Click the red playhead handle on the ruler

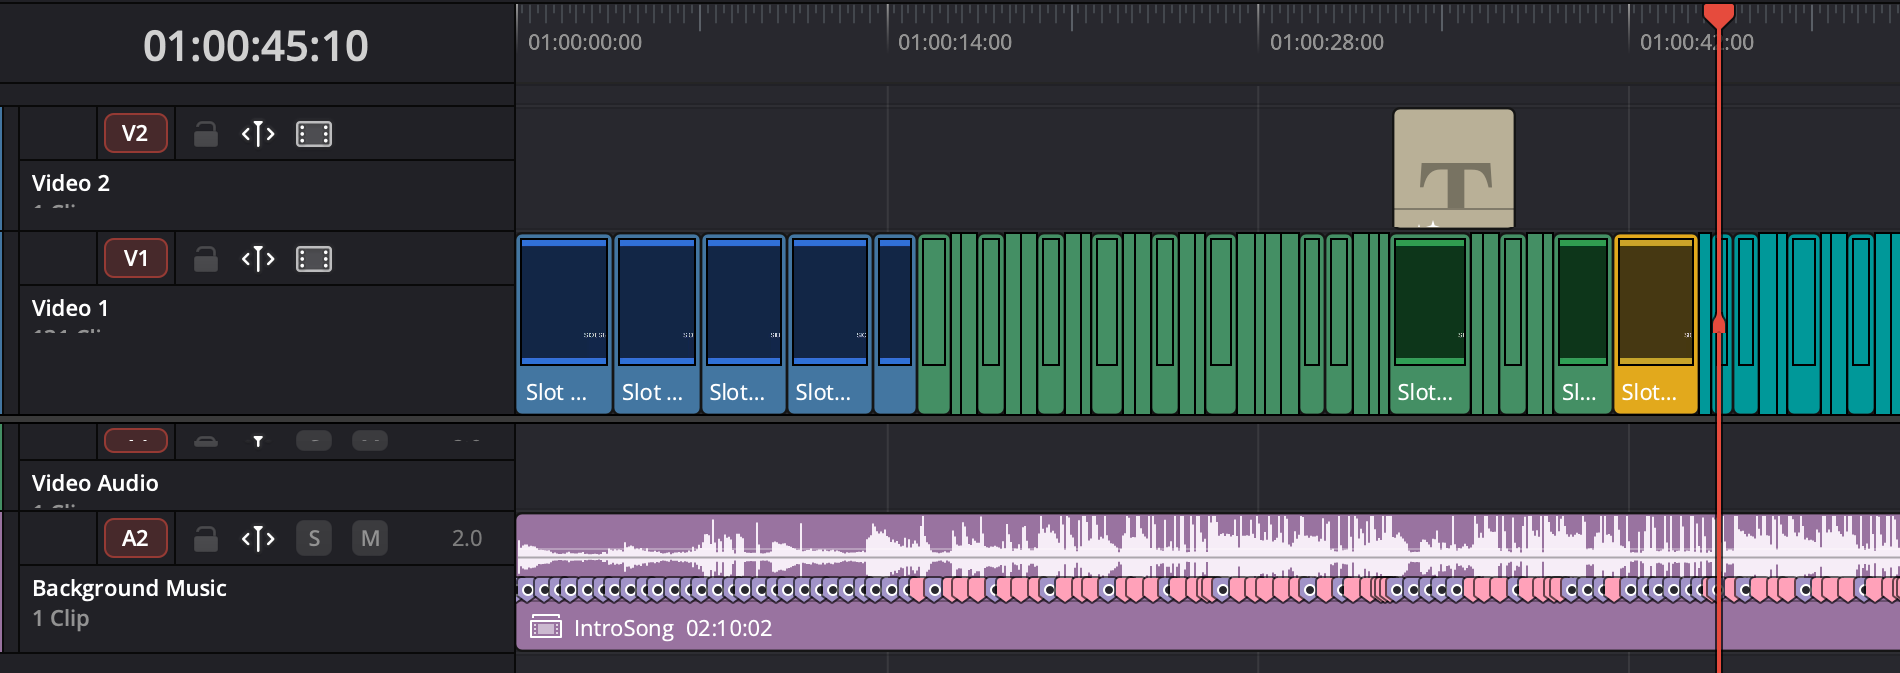point(1719,15)
